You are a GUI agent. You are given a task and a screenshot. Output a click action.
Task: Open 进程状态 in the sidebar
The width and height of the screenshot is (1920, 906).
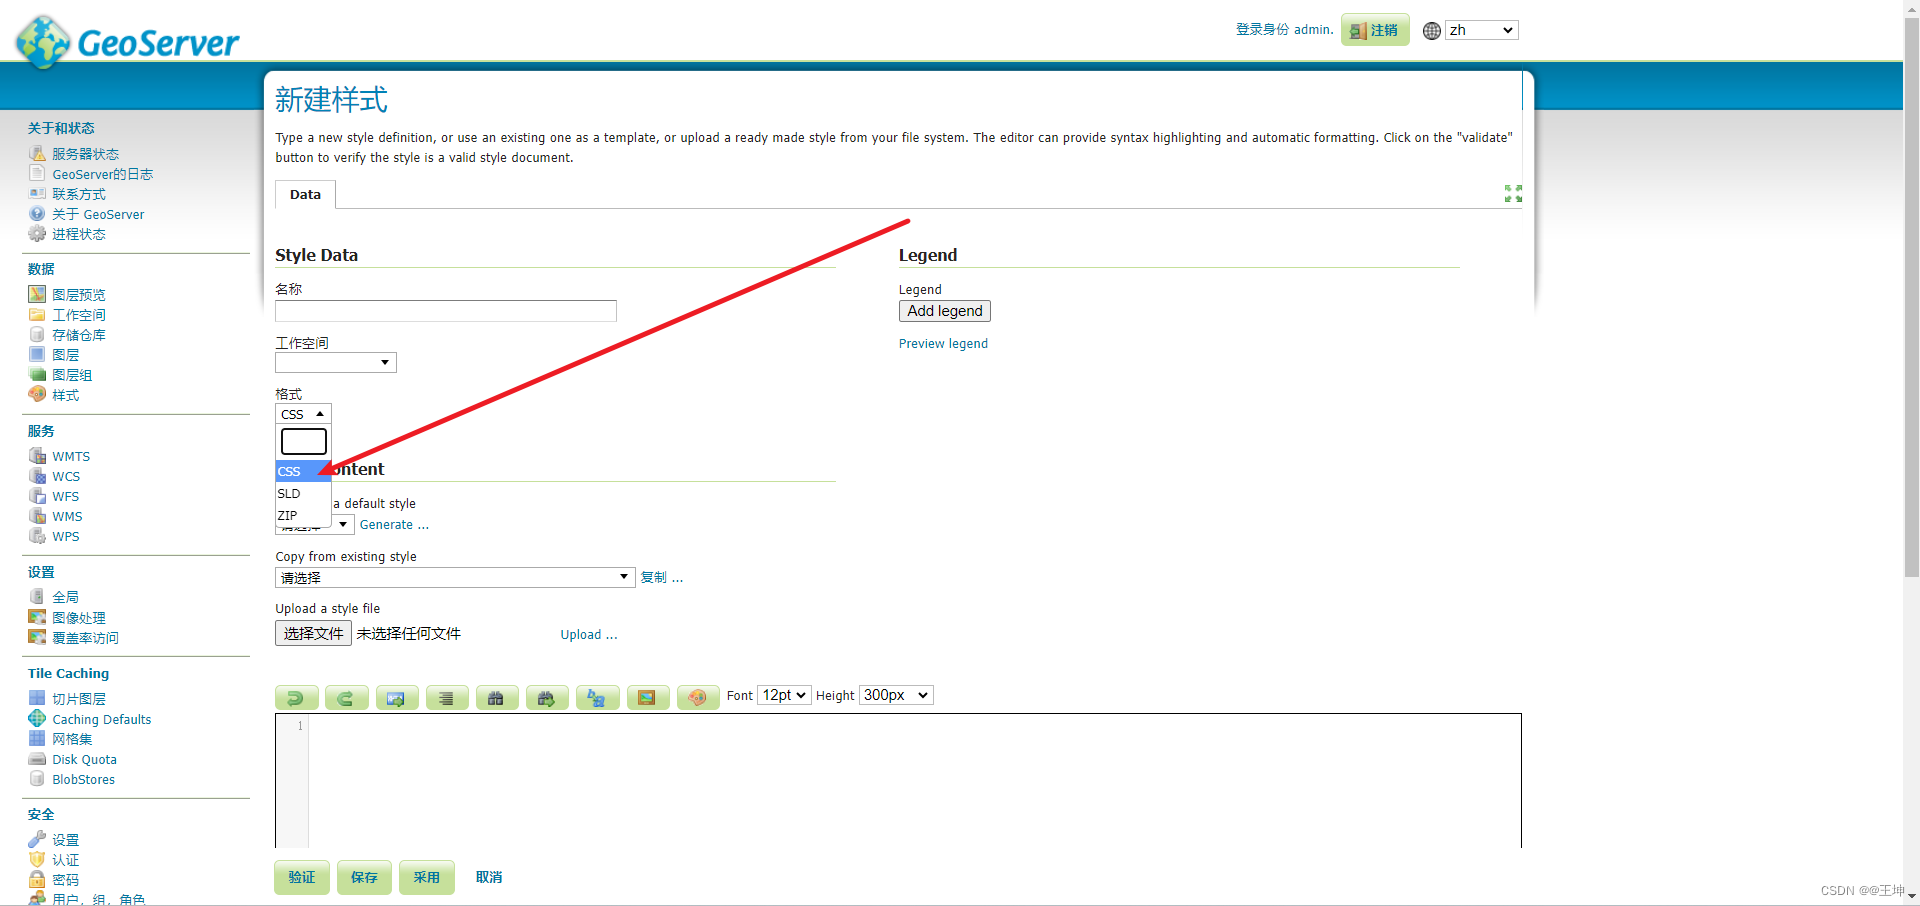coord(79,234)
